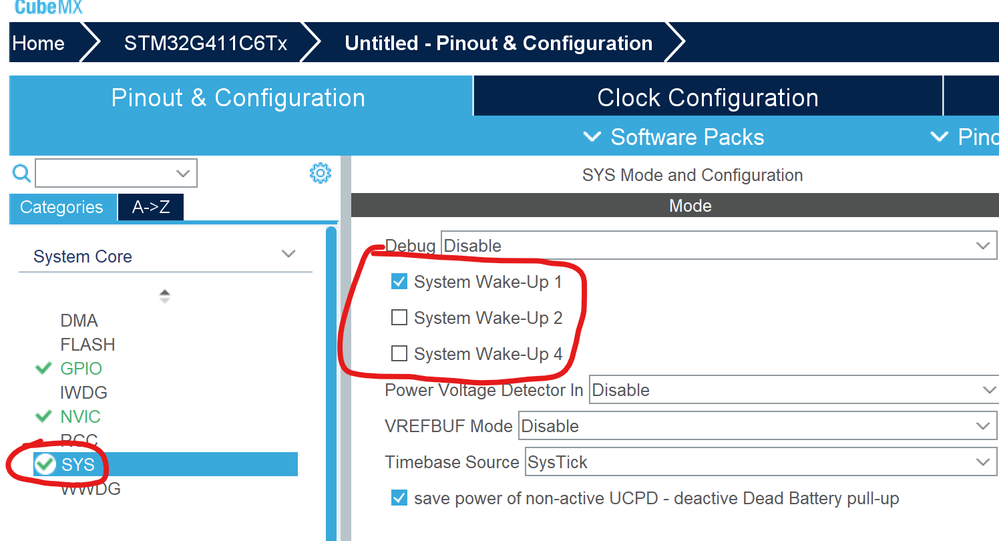The height and width of the screenshot is (541, 999).
Task: Uncheck System Wake-Up 1
Action: coord(400,282)
